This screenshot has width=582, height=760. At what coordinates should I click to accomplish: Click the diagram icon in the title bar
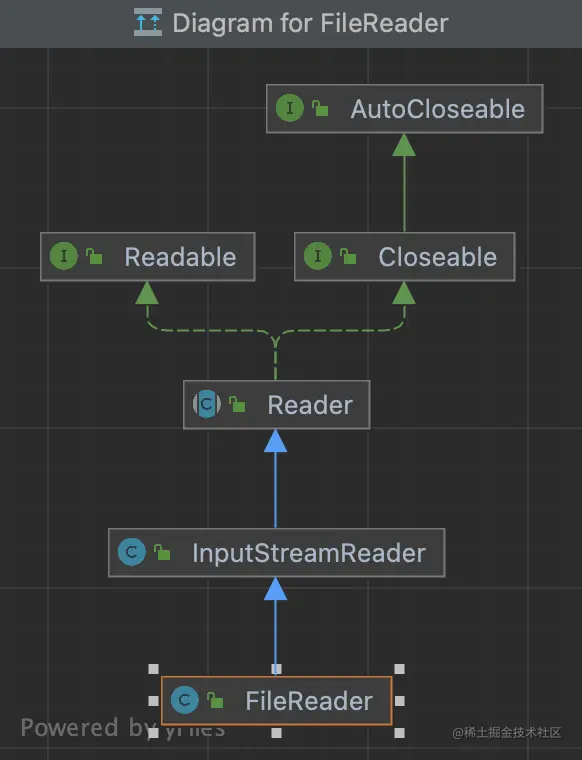[x=148, y=22]
